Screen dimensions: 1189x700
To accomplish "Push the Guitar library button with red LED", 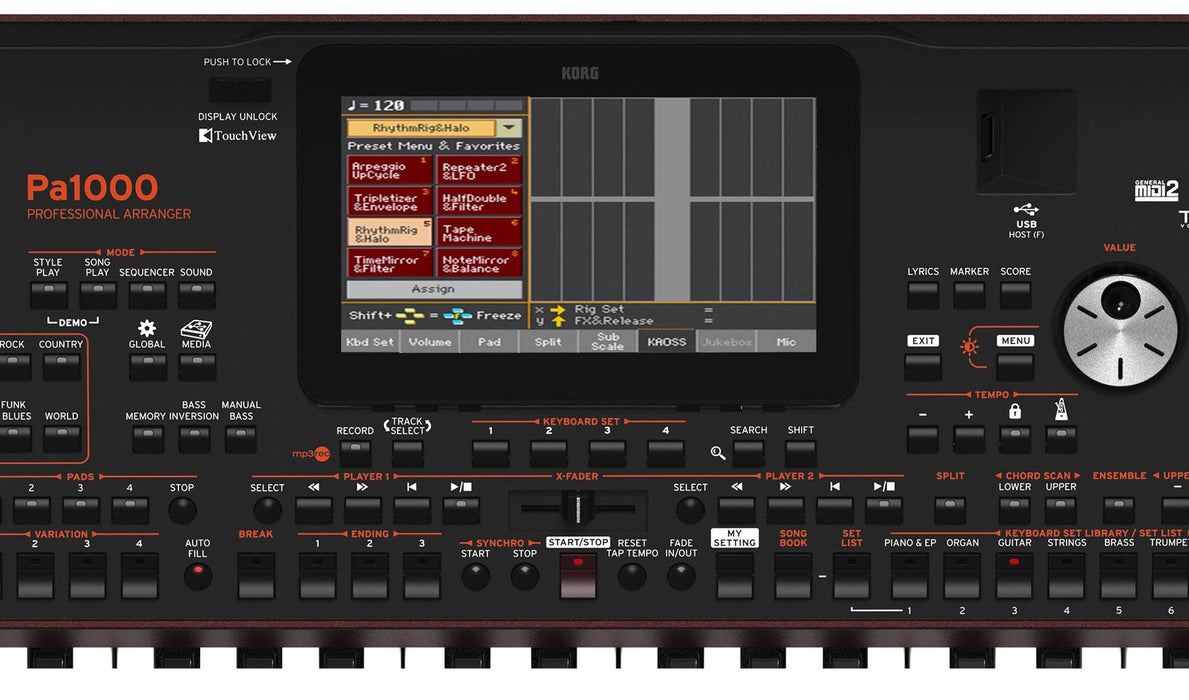I will coord(1014,576).
